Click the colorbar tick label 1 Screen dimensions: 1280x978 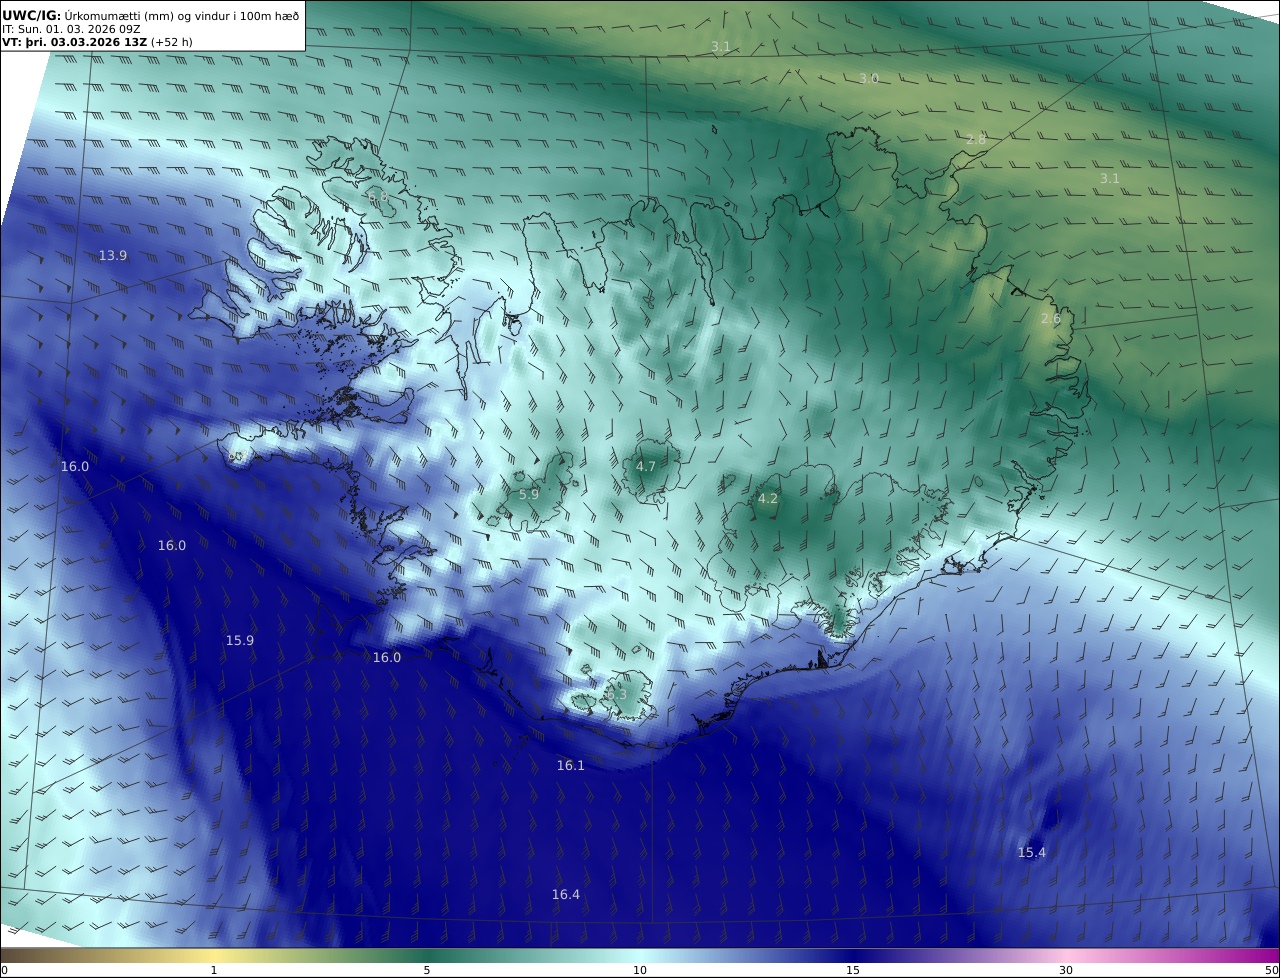click(214, 971)
